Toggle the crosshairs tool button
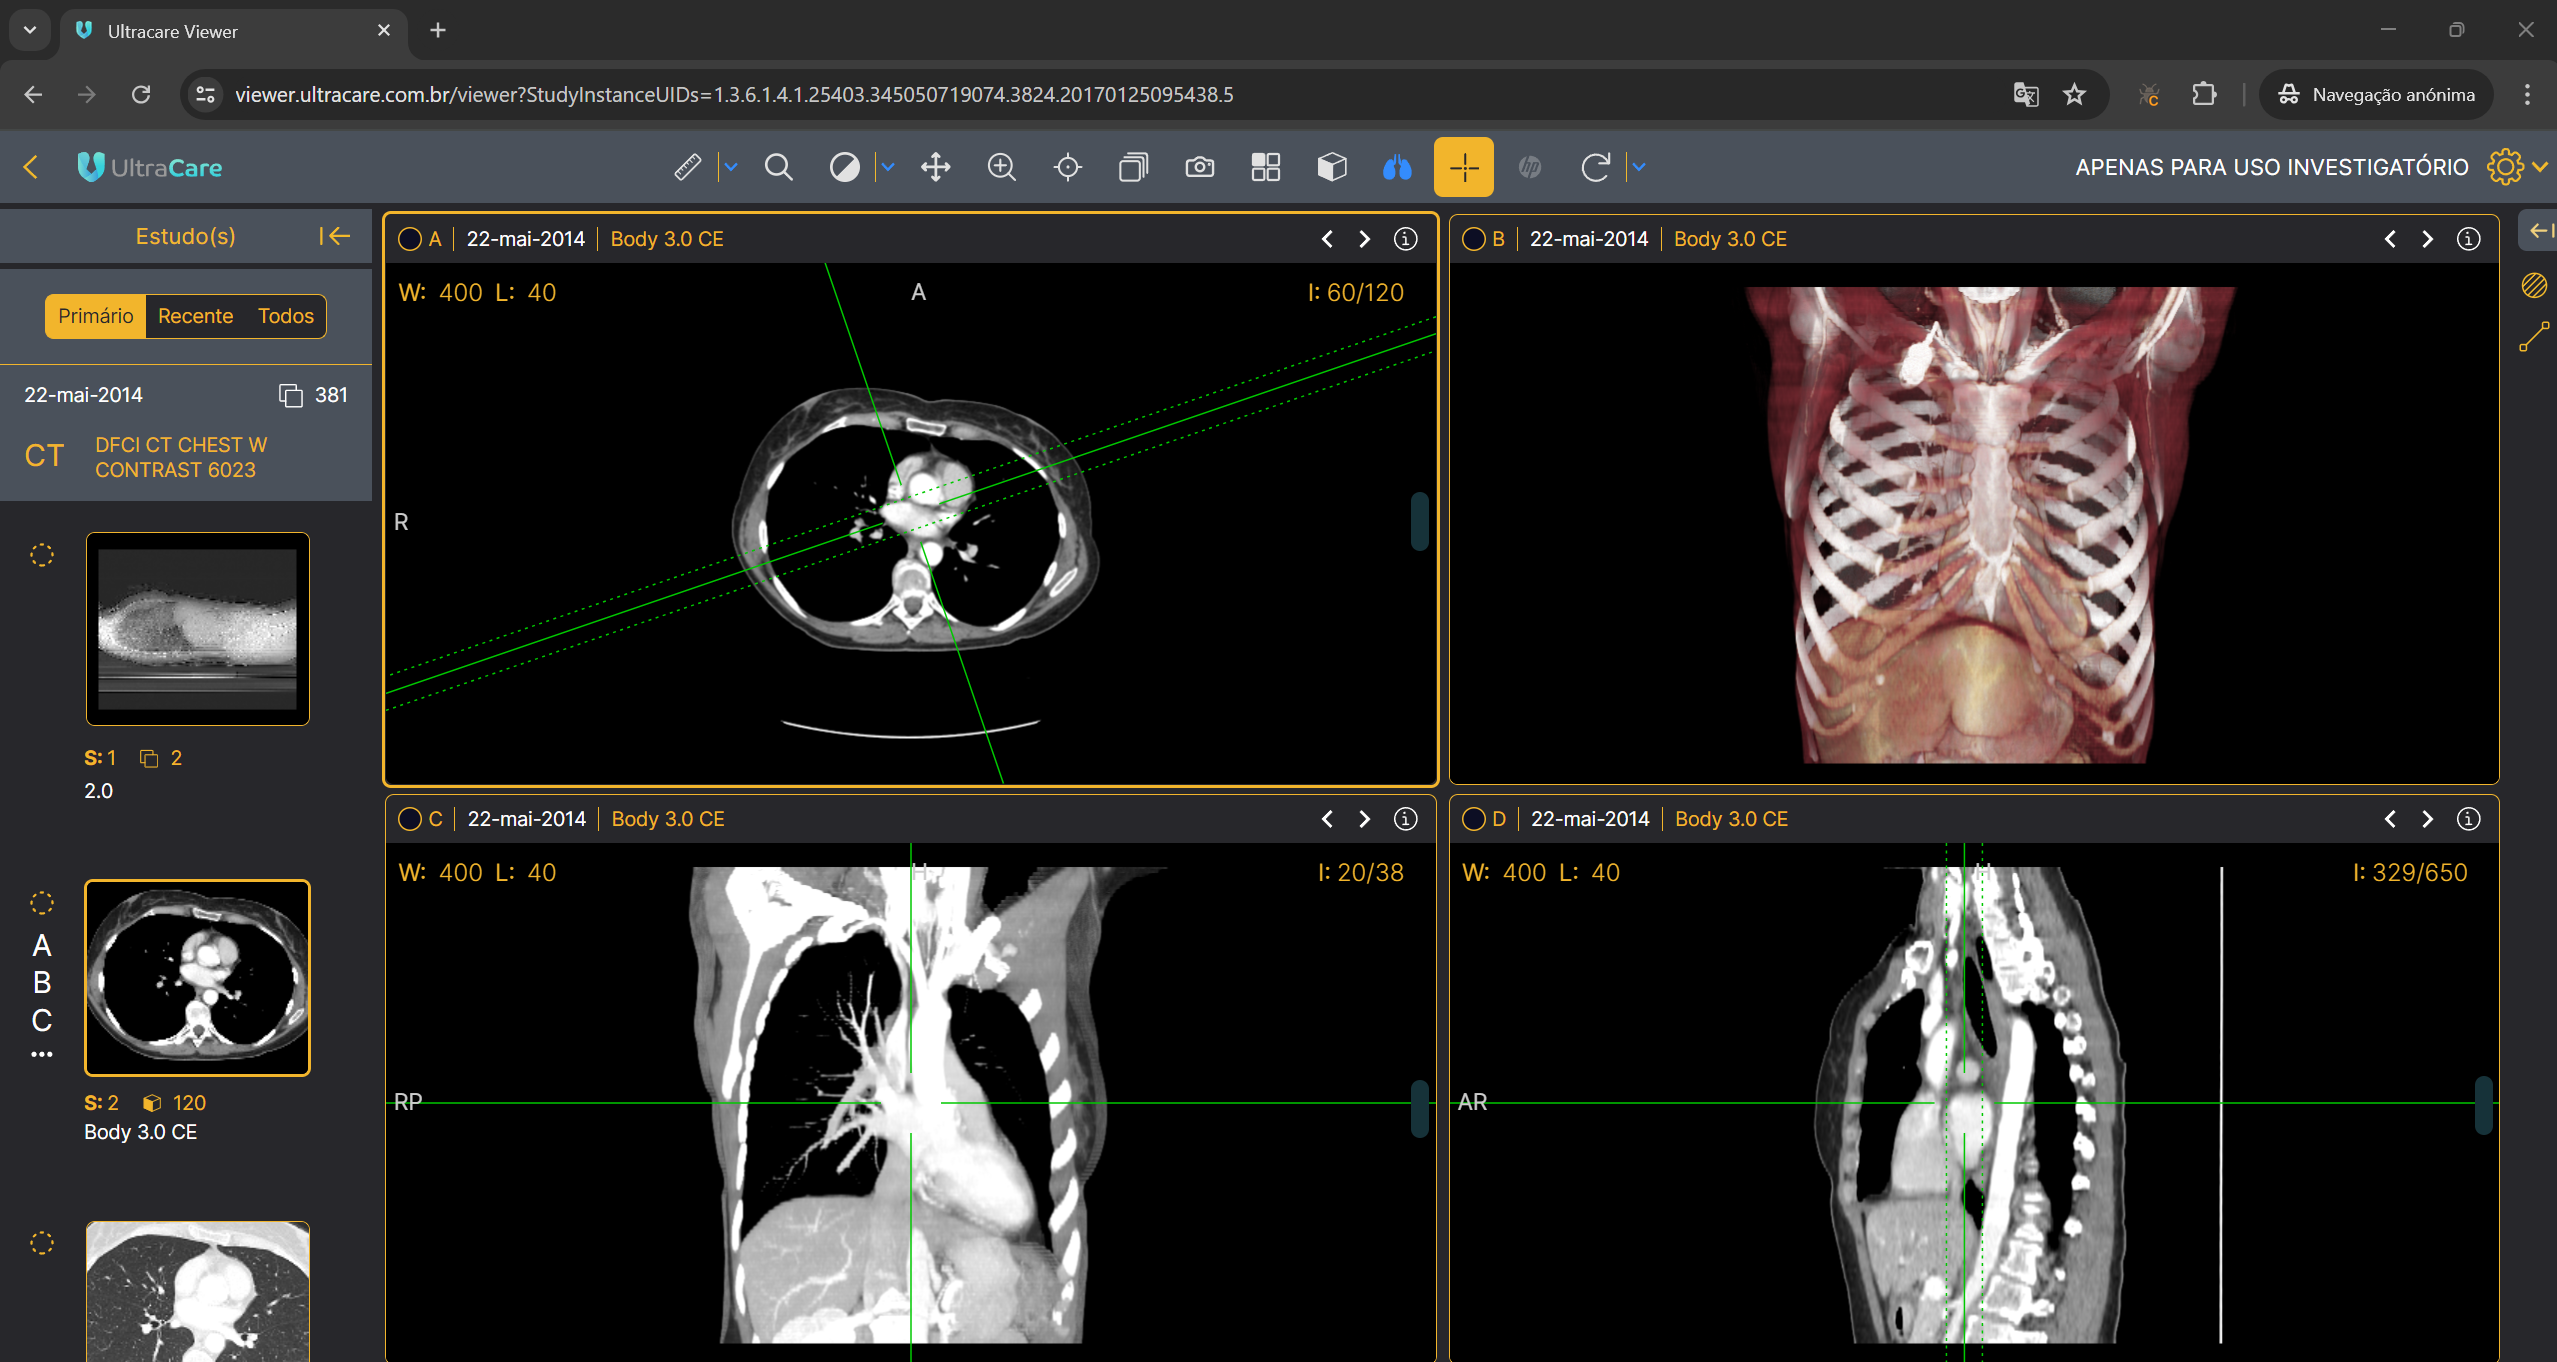Image resolution: width=2557 pixels, height=1362 pixels. click(x=1463, y=167)
